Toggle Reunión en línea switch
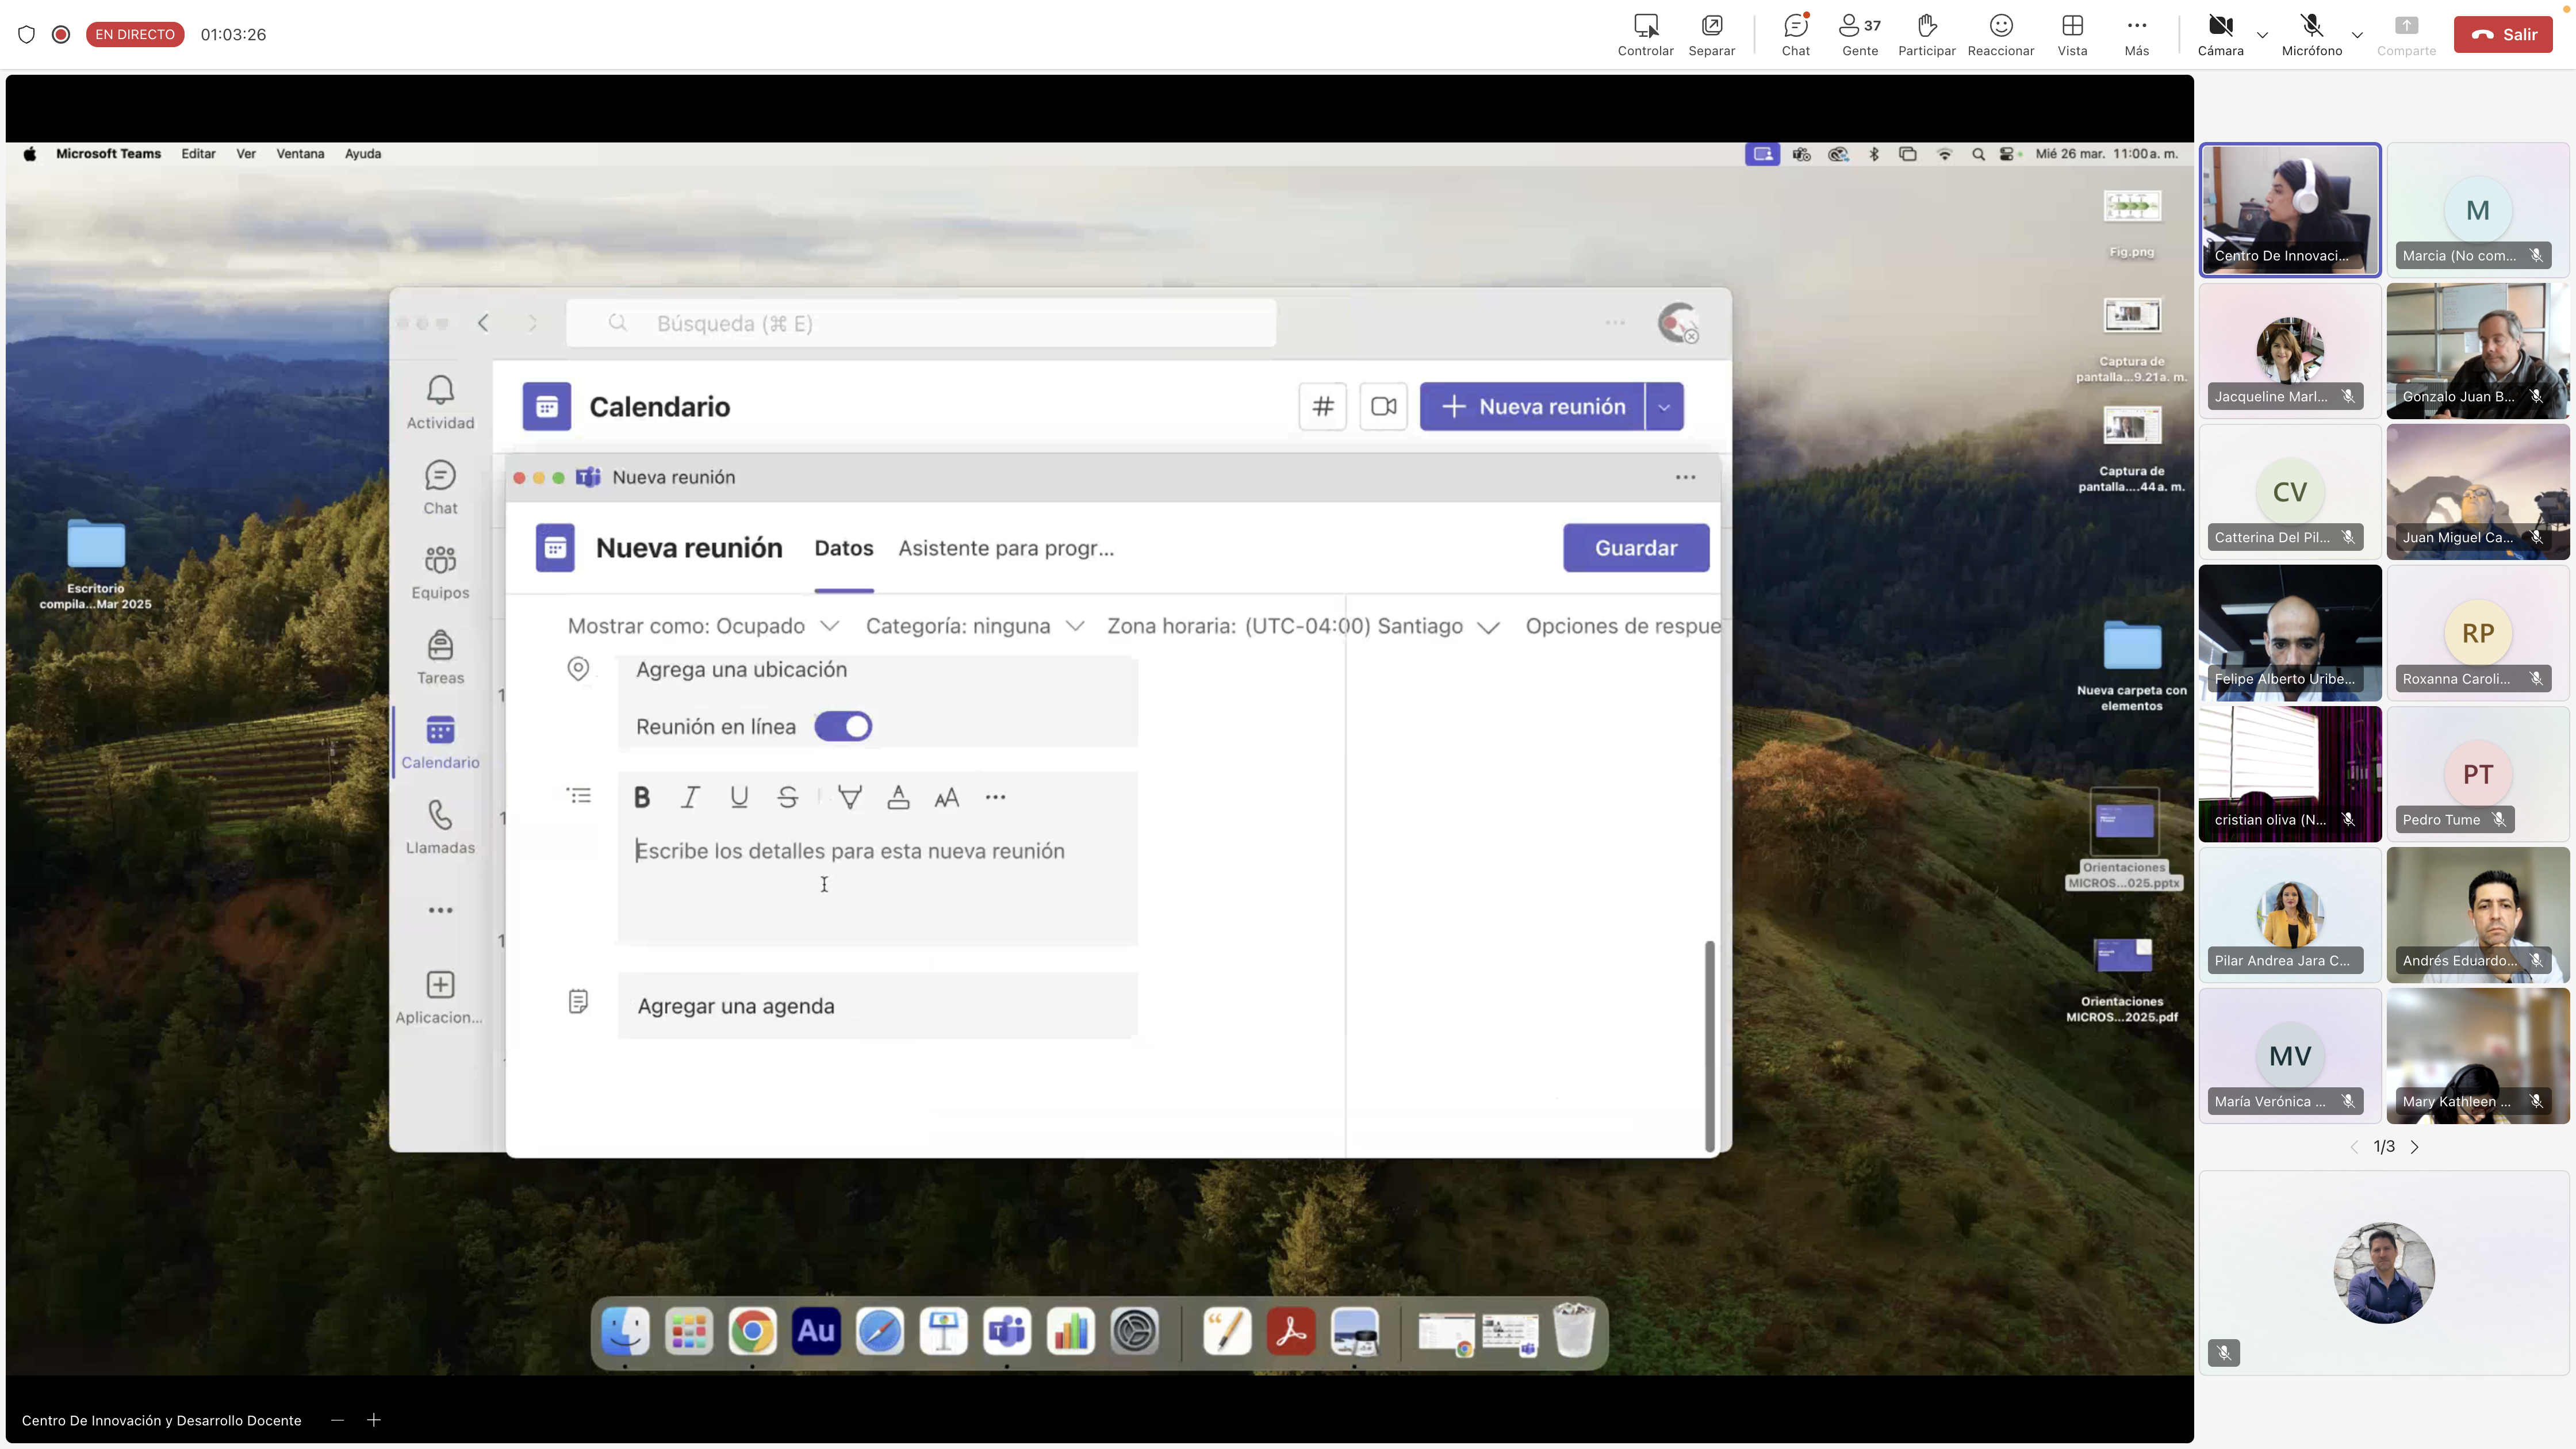Screen dimensions: 2576x1449 [x=843, y=727]
